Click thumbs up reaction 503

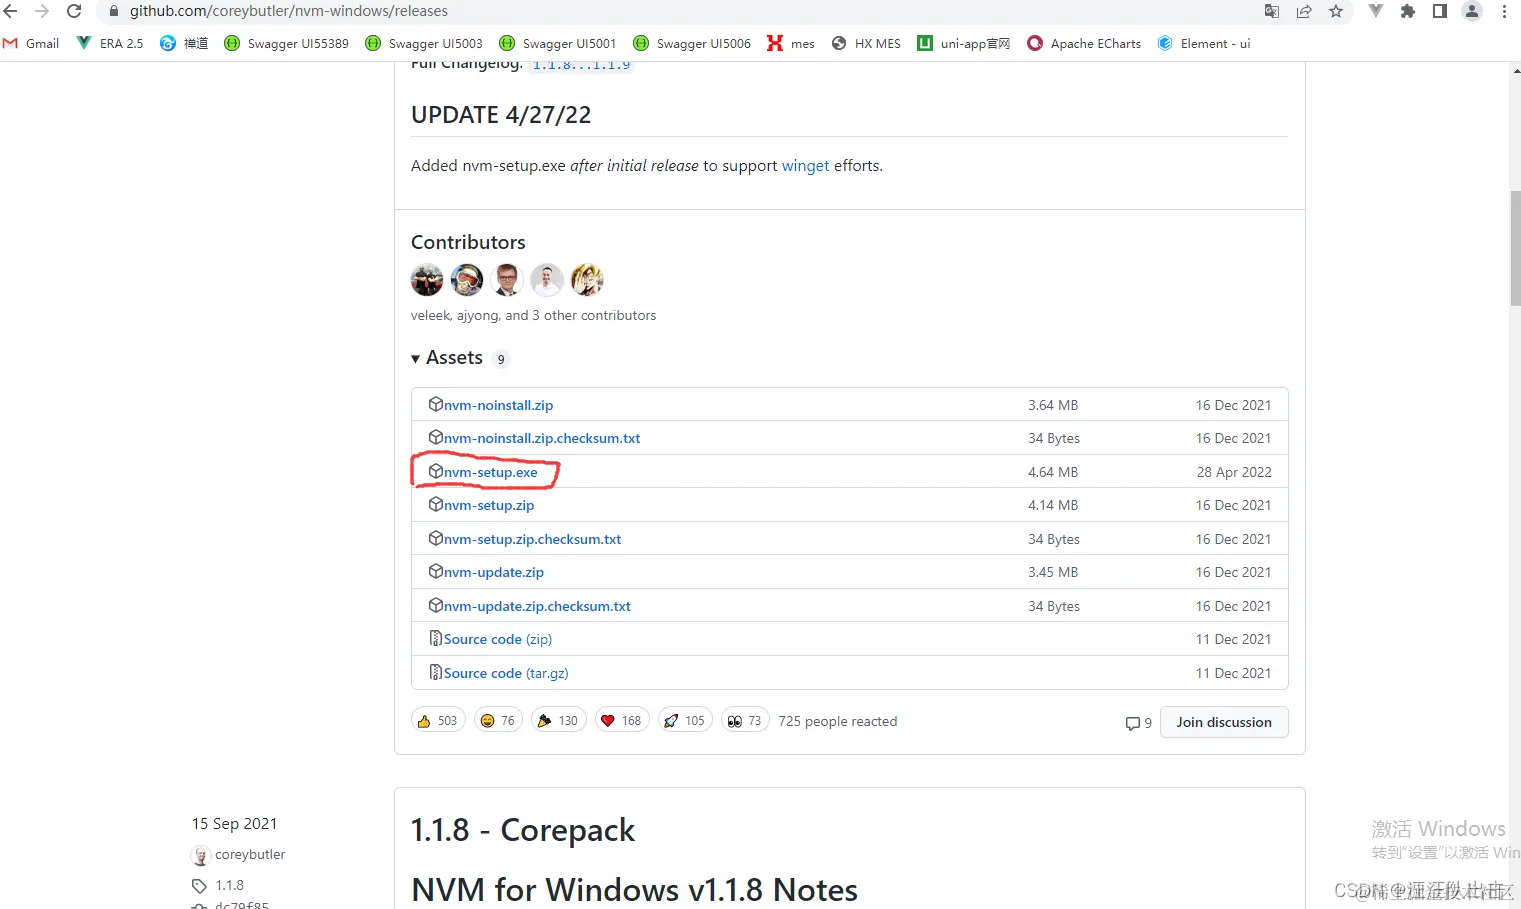tap(438, 721)
